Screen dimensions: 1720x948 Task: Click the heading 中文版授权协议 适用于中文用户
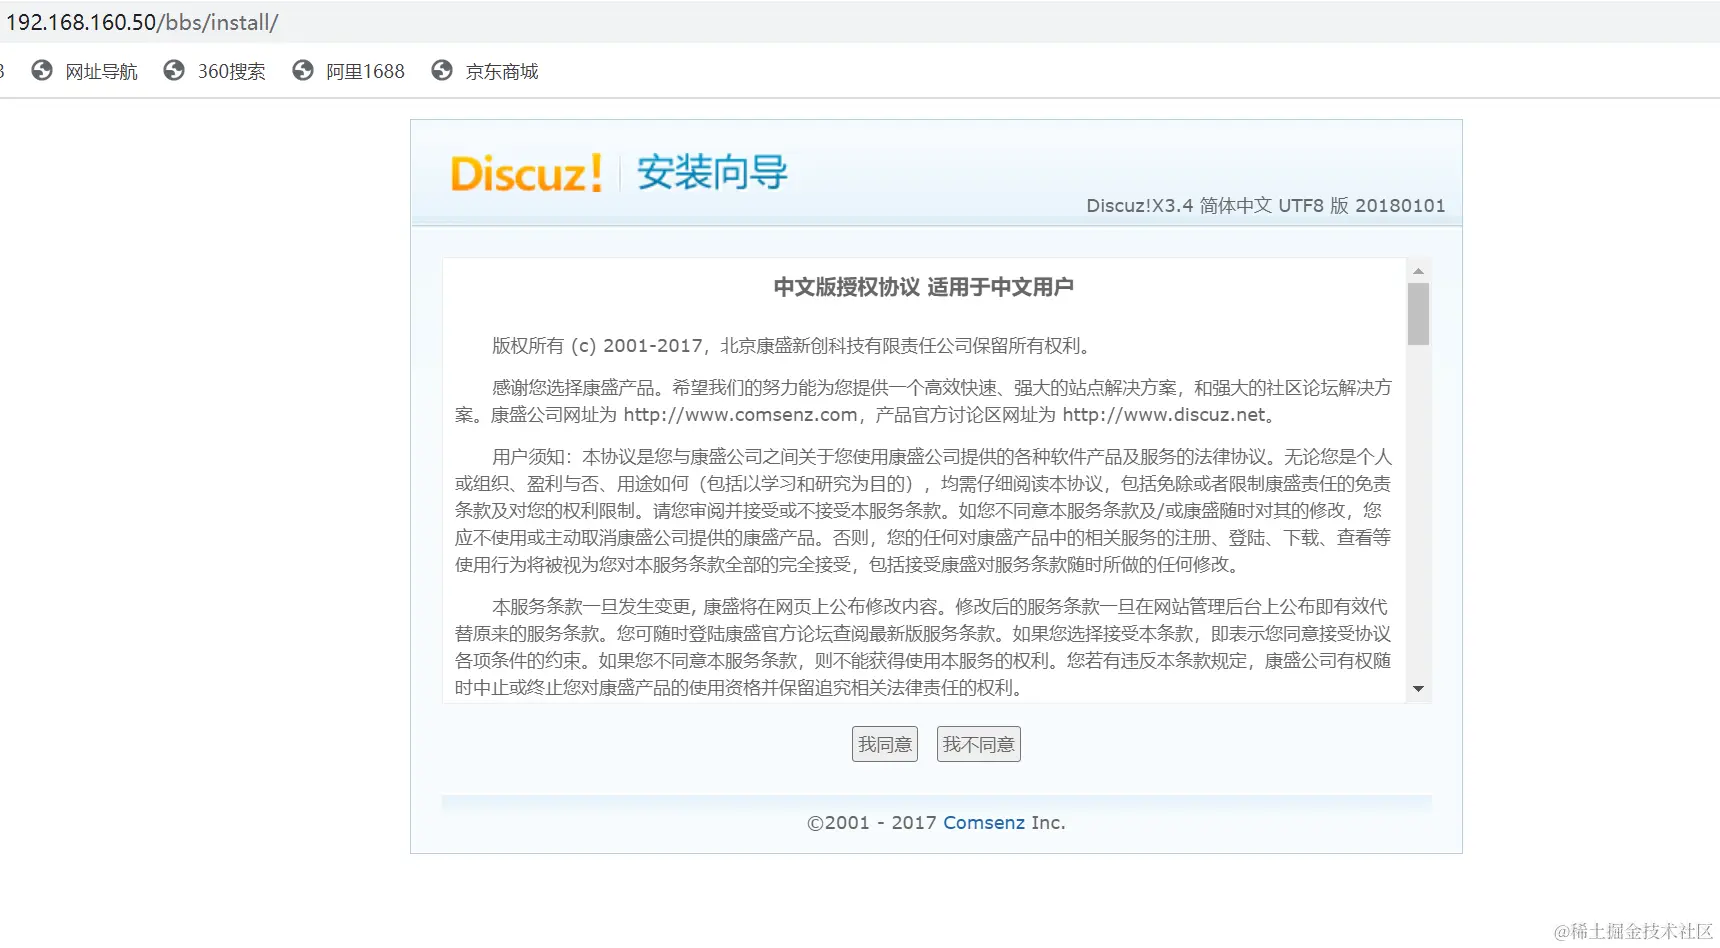pyautogui.click(x=923, y=288)
